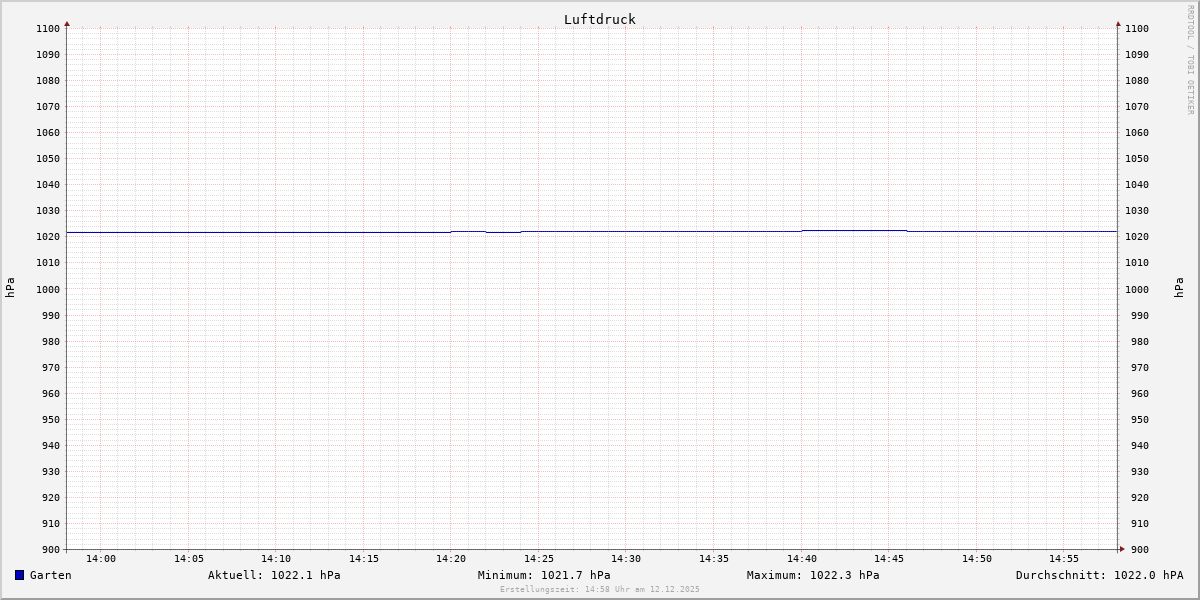Click the 14:40 time axis label

point(802,559)
